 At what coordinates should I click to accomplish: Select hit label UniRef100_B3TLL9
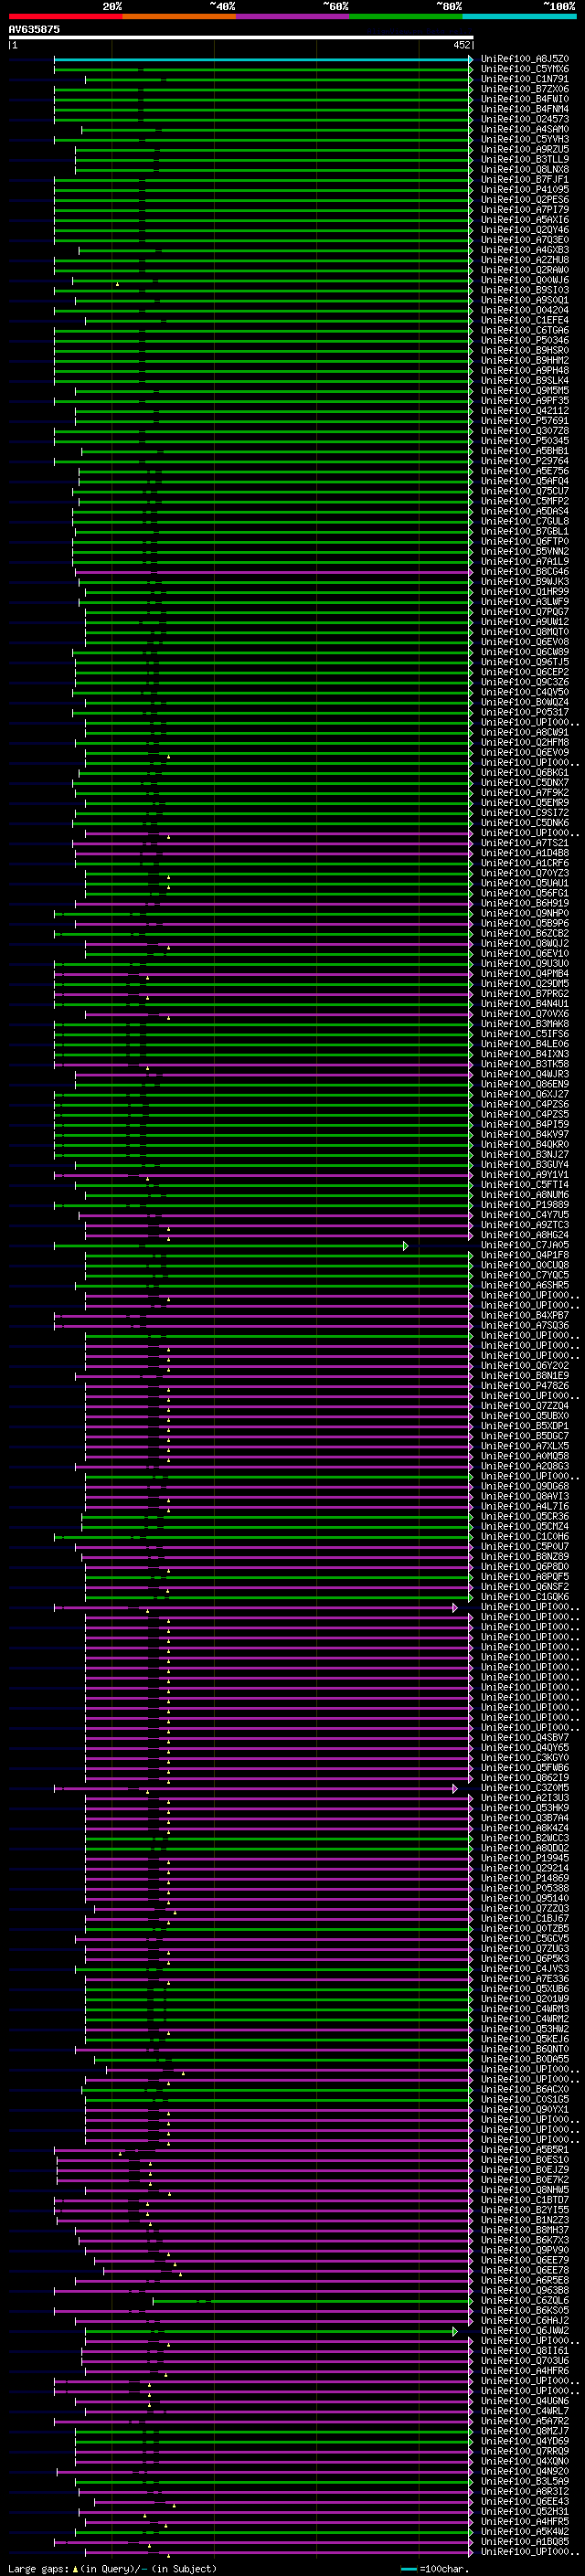tap(525, 159)
